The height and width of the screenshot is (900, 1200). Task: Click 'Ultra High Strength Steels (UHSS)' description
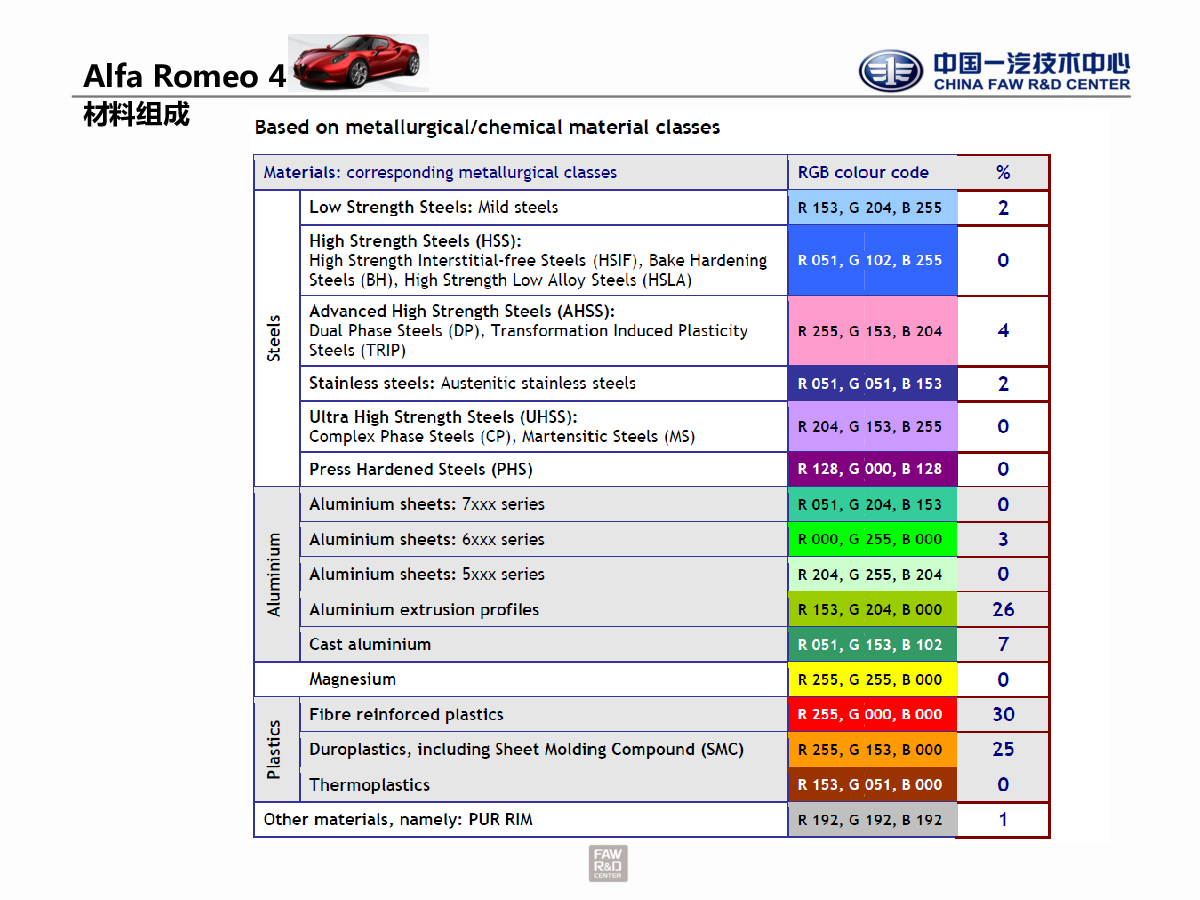tap(502, 426)
